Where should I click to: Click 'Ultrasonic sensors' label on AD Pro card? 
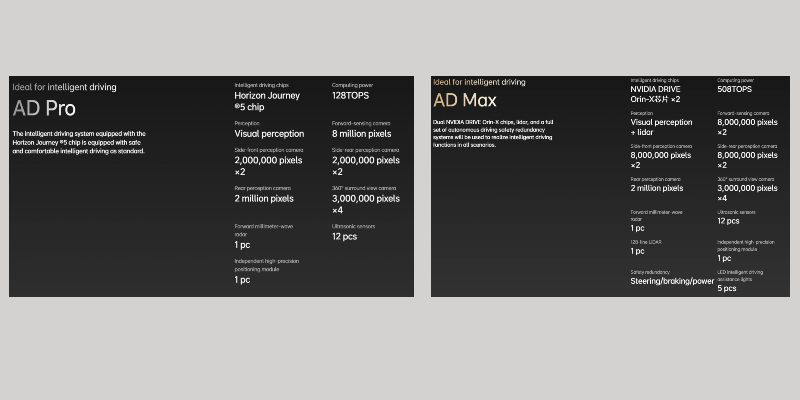pos(353,226)
